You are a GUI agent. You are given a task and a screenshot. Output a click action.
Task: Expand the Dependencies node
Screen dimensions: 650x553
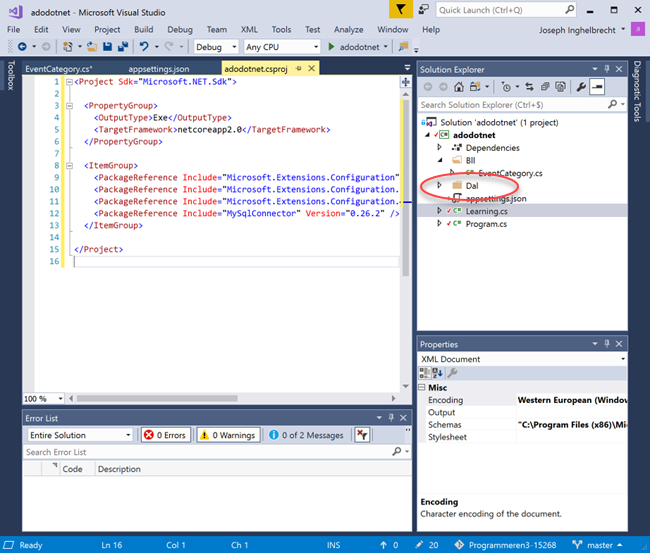pyautogui.click(x=439, y=147)
